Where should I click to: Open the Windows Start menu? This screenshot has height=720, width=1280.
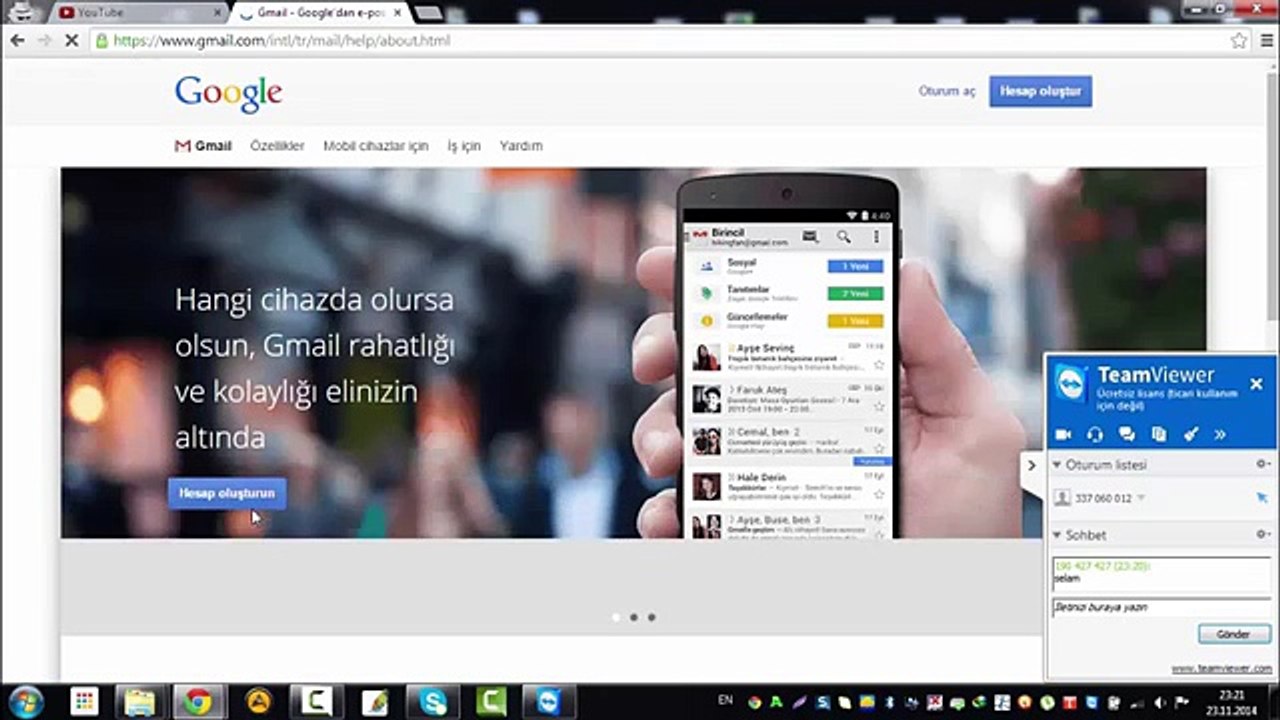tap(25, 701)
